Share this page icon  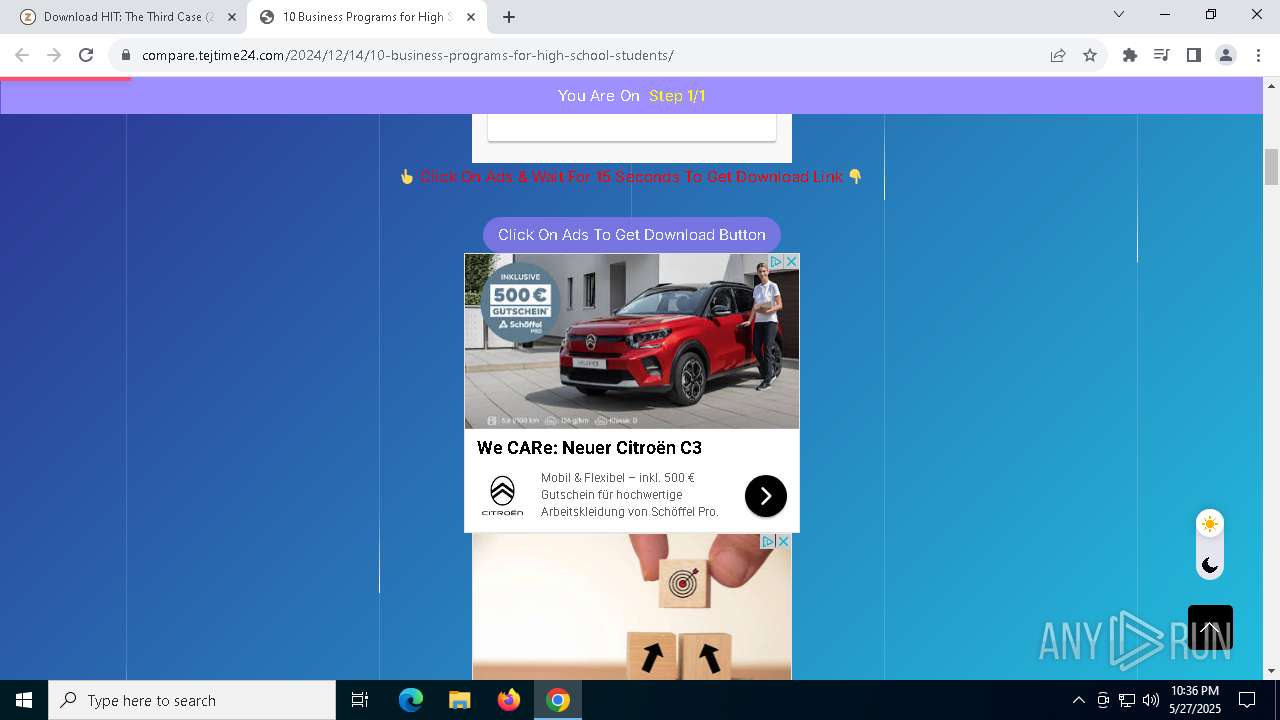[1058, 56]
